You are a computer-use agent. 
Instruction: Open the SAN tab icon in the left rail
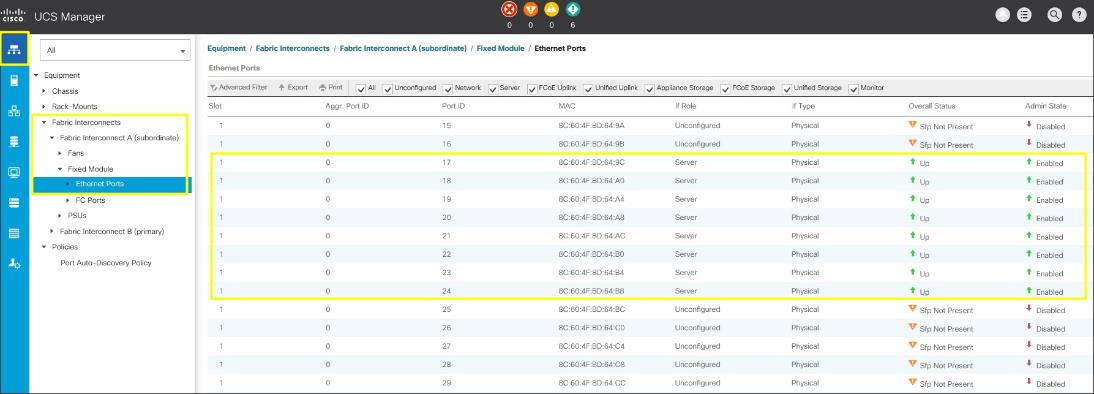point(14,142)
